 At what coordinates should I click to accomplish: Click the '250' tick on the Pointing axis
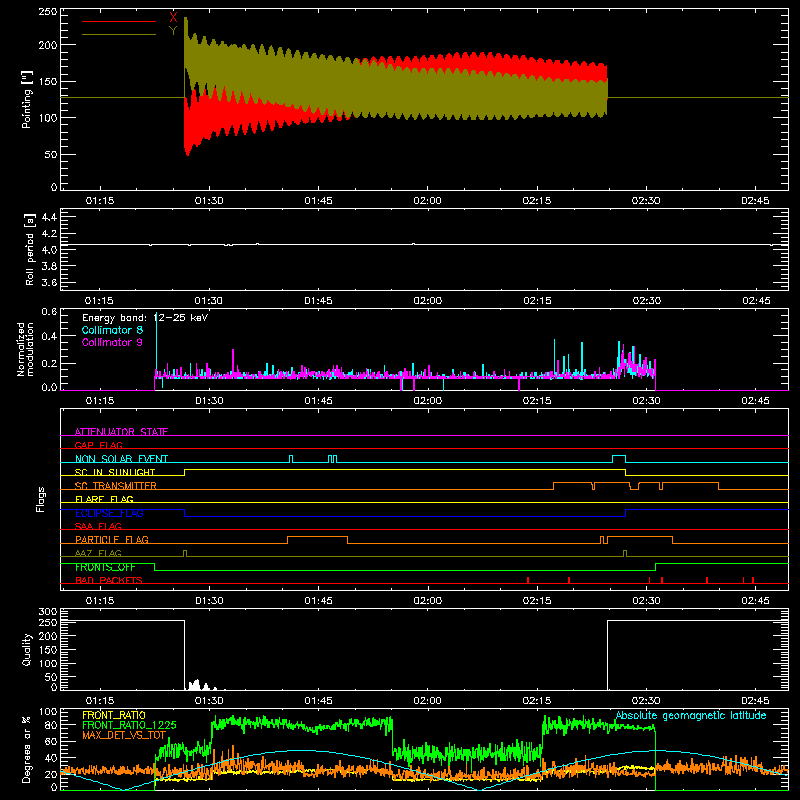(48, 11)
